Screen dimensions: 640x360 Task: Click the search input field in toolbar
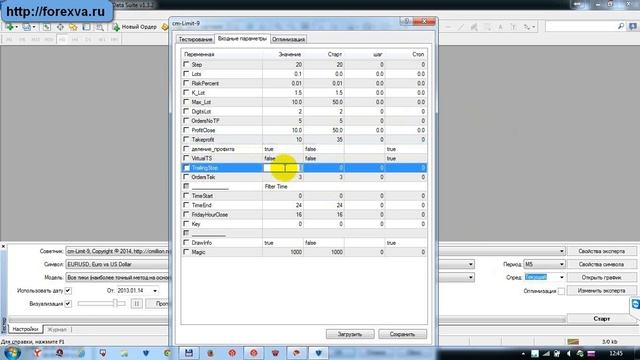tap(581, 27)
